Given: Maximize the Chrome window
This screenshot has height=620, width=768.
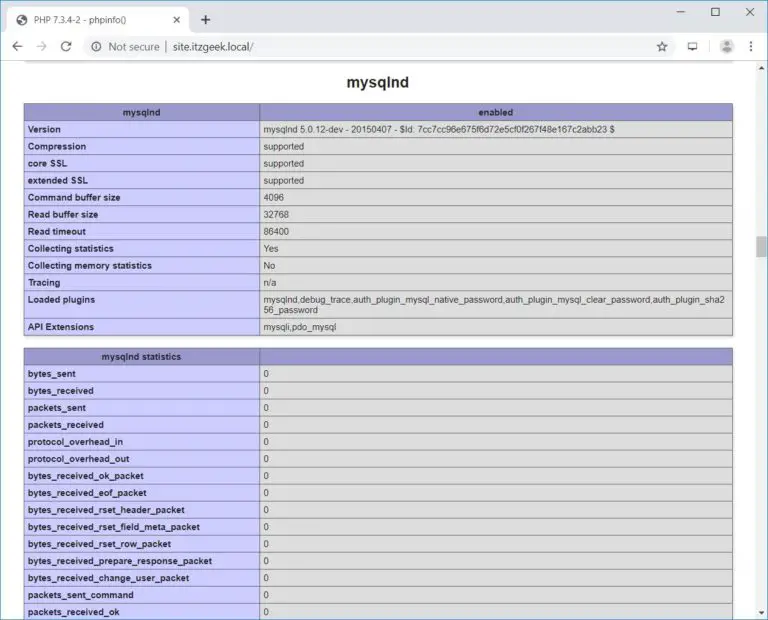Looking at the screenshot, I should click(x=715, y=13).
